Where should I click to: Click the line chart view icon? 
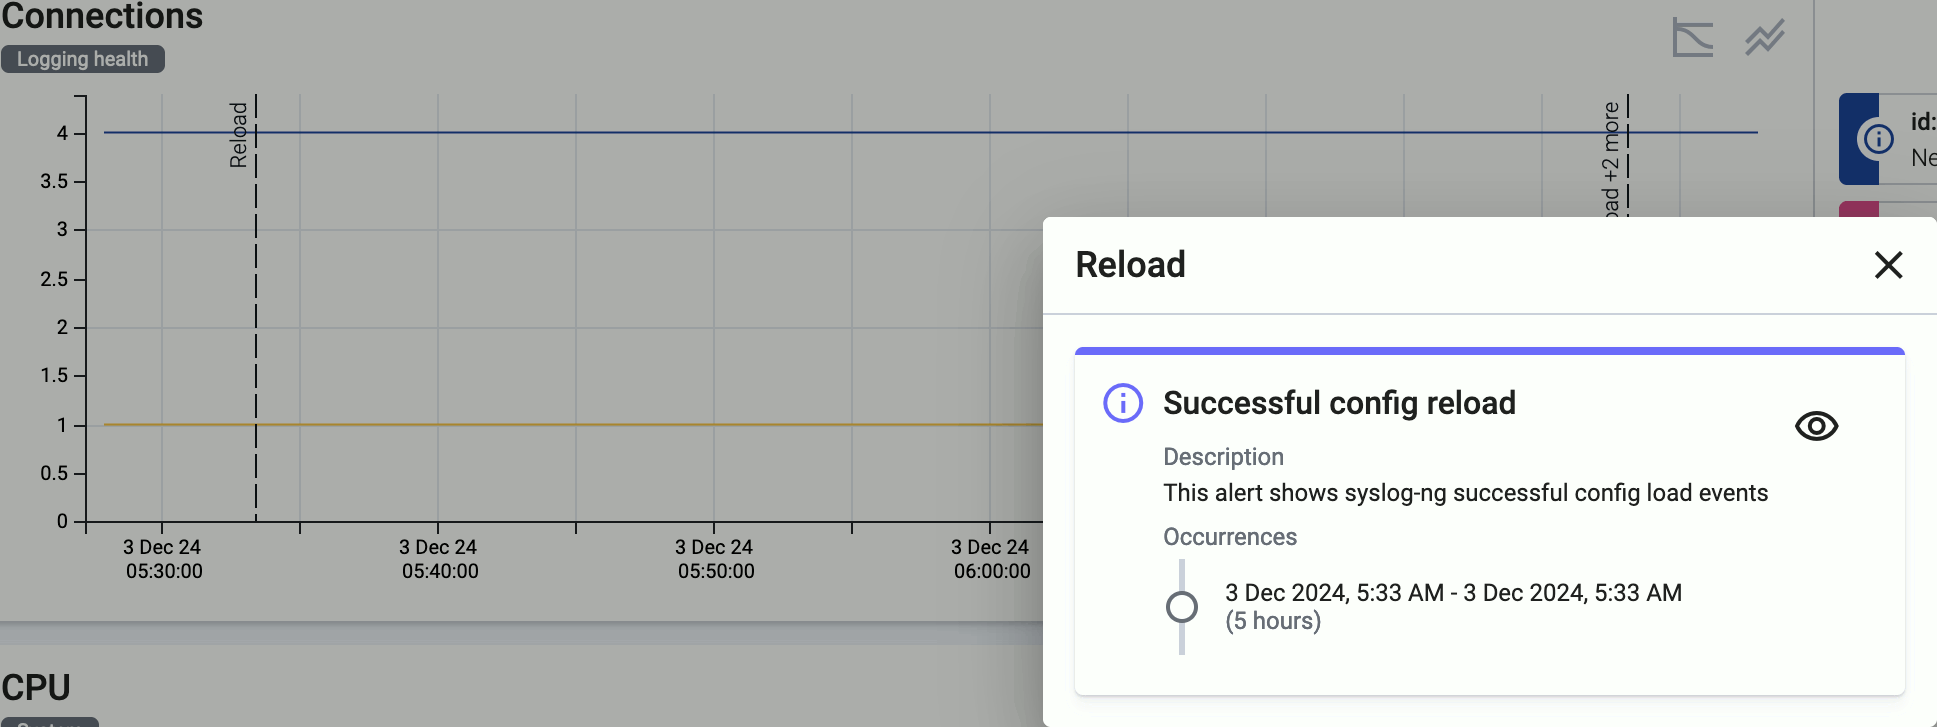pyautogui.click(x=1765, y=38)
